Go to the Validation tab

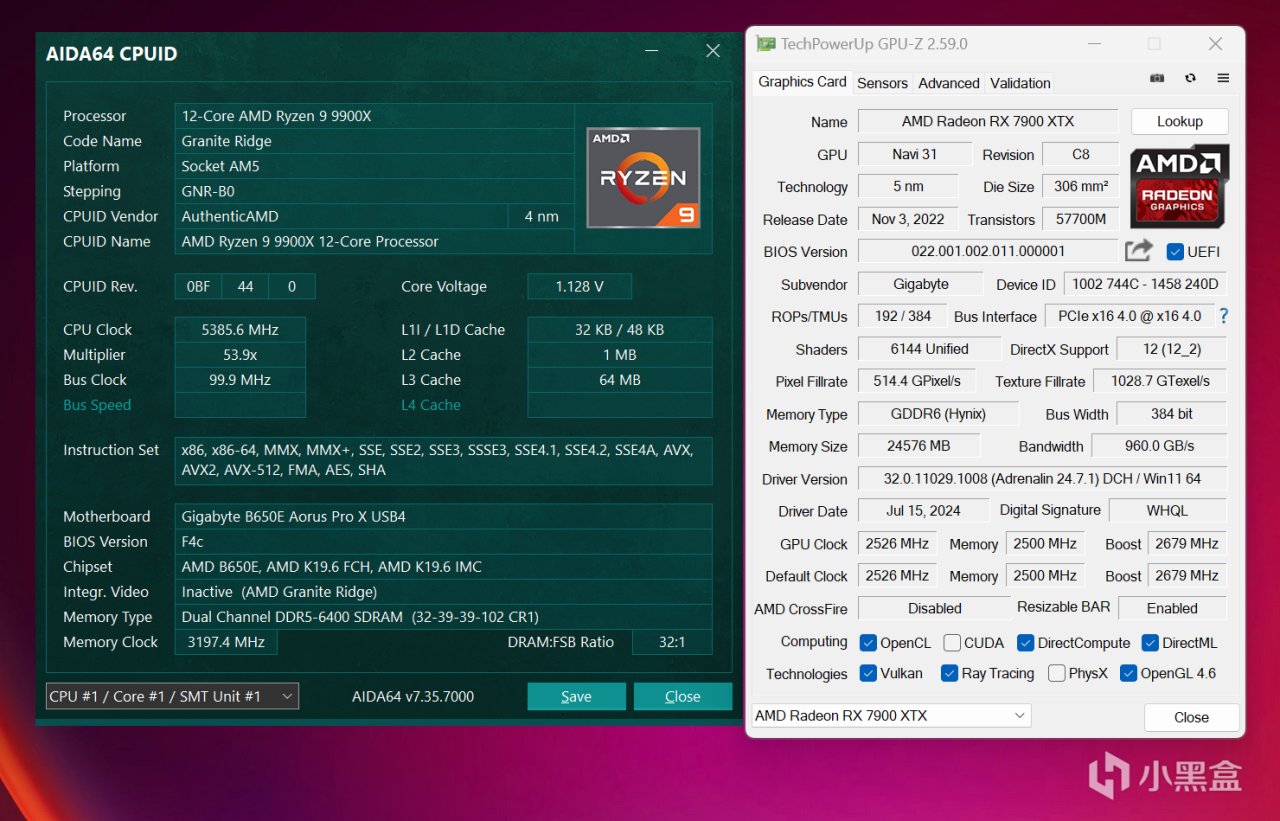(1020, 83)
